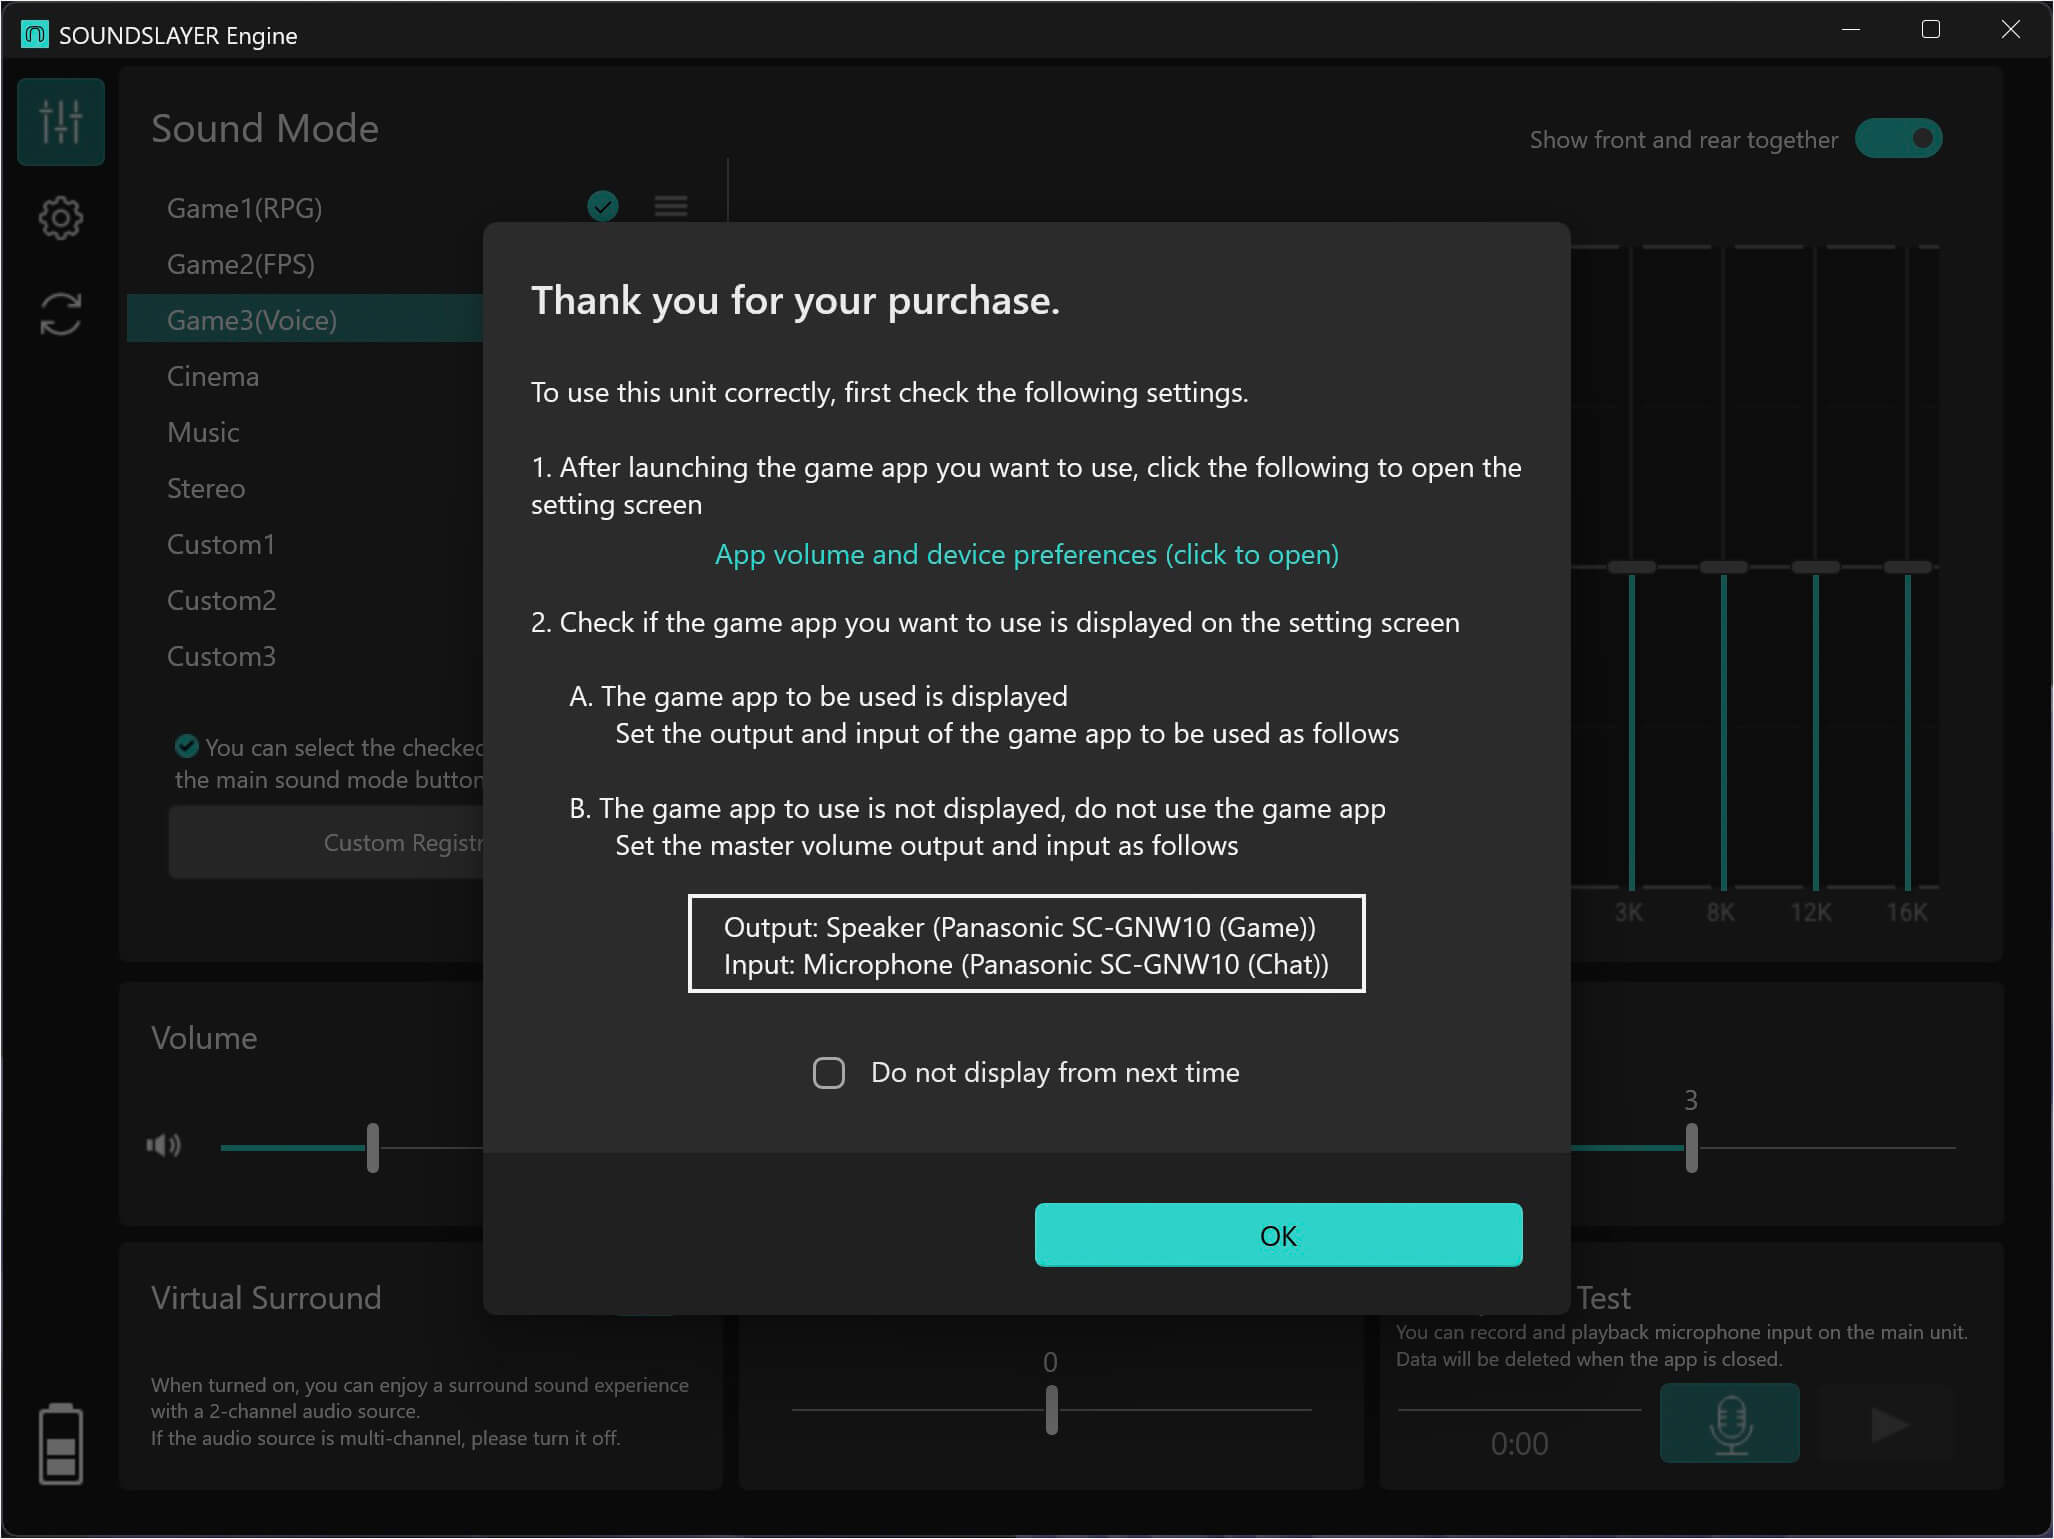Toggle "Show front and rear together" switch
Image resolution: width=2054 pixels, height=1539 pixels.
pyautogui.click(x=1897, y=139)
